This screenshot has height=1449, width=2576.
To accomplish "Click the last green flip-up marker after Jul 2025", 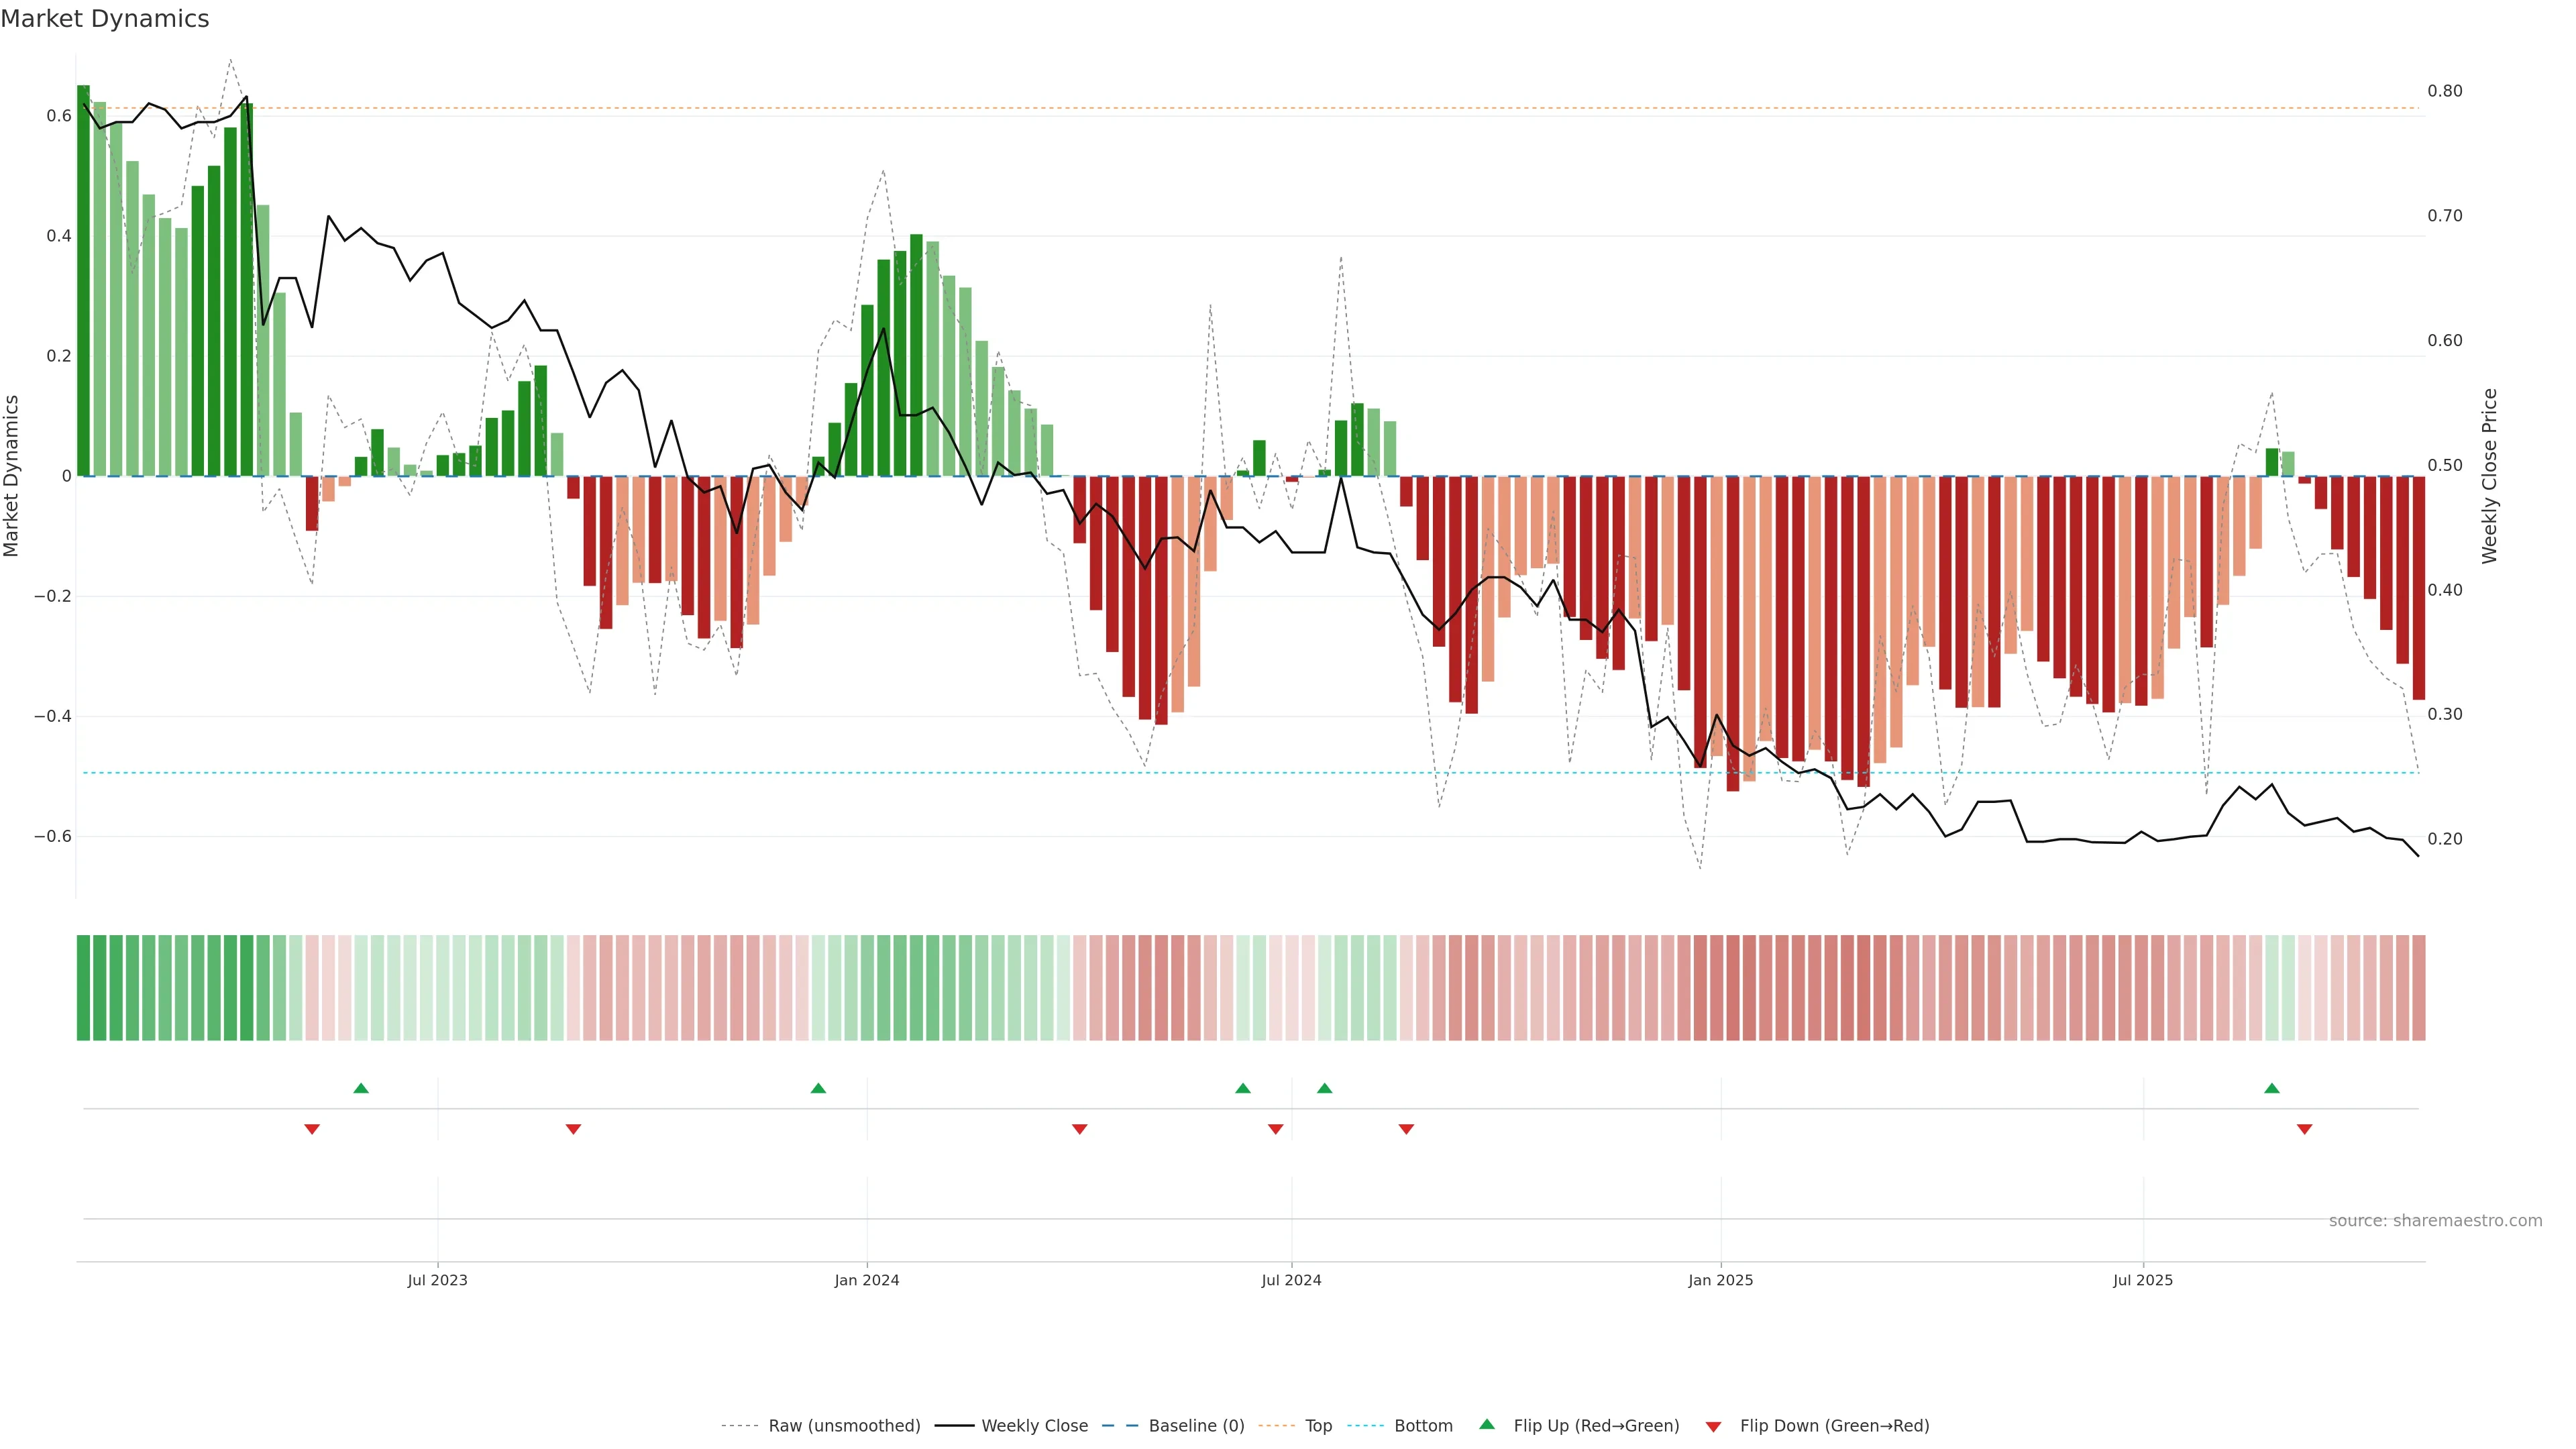I will click(2272, 1088).
